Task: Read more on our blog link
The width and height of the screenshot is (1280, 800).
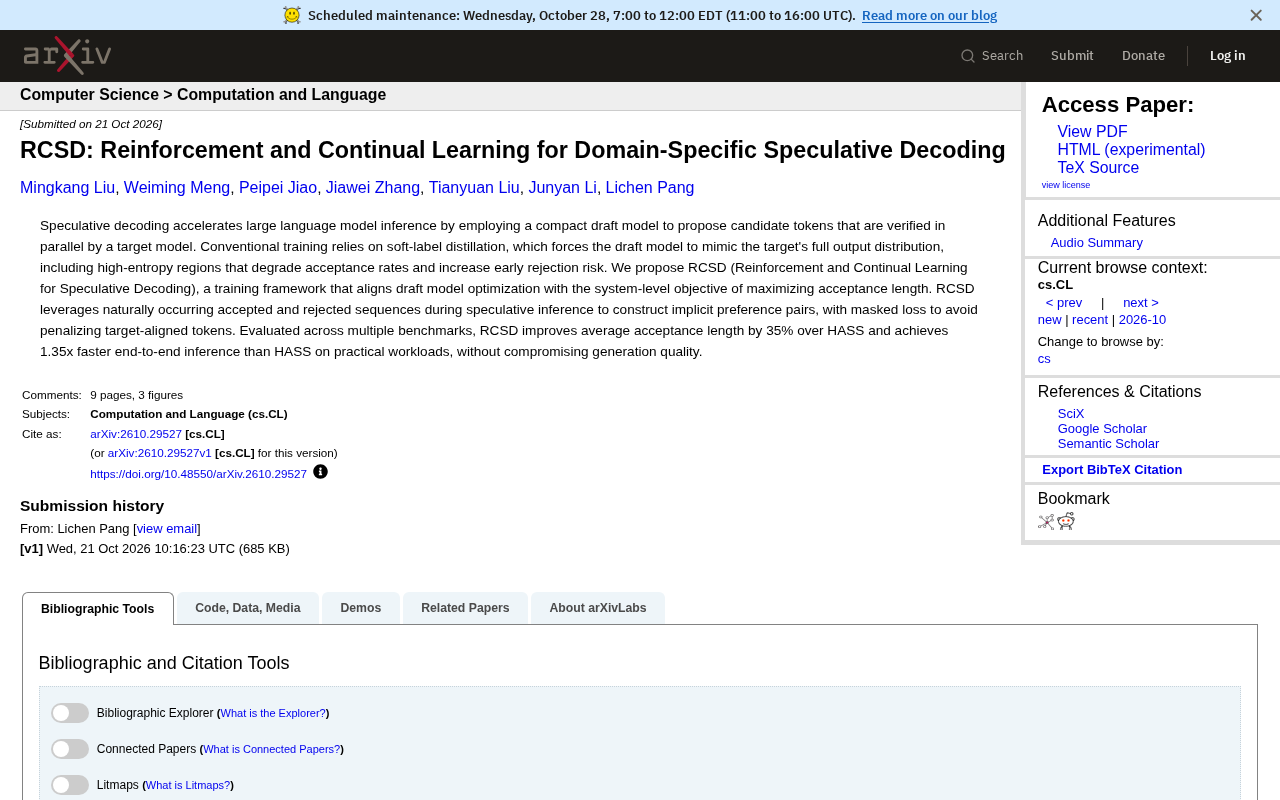Action: click(x=929, y=15)
